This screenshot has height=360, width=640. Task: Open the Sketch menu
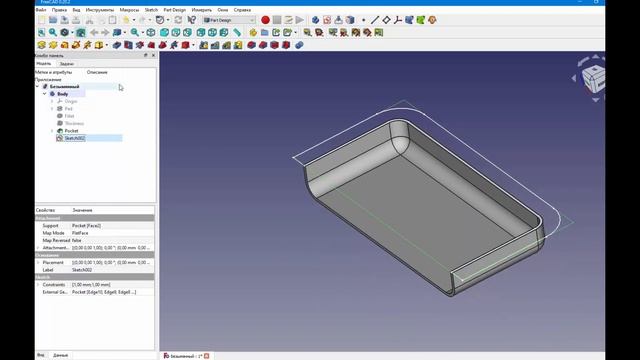151,9
